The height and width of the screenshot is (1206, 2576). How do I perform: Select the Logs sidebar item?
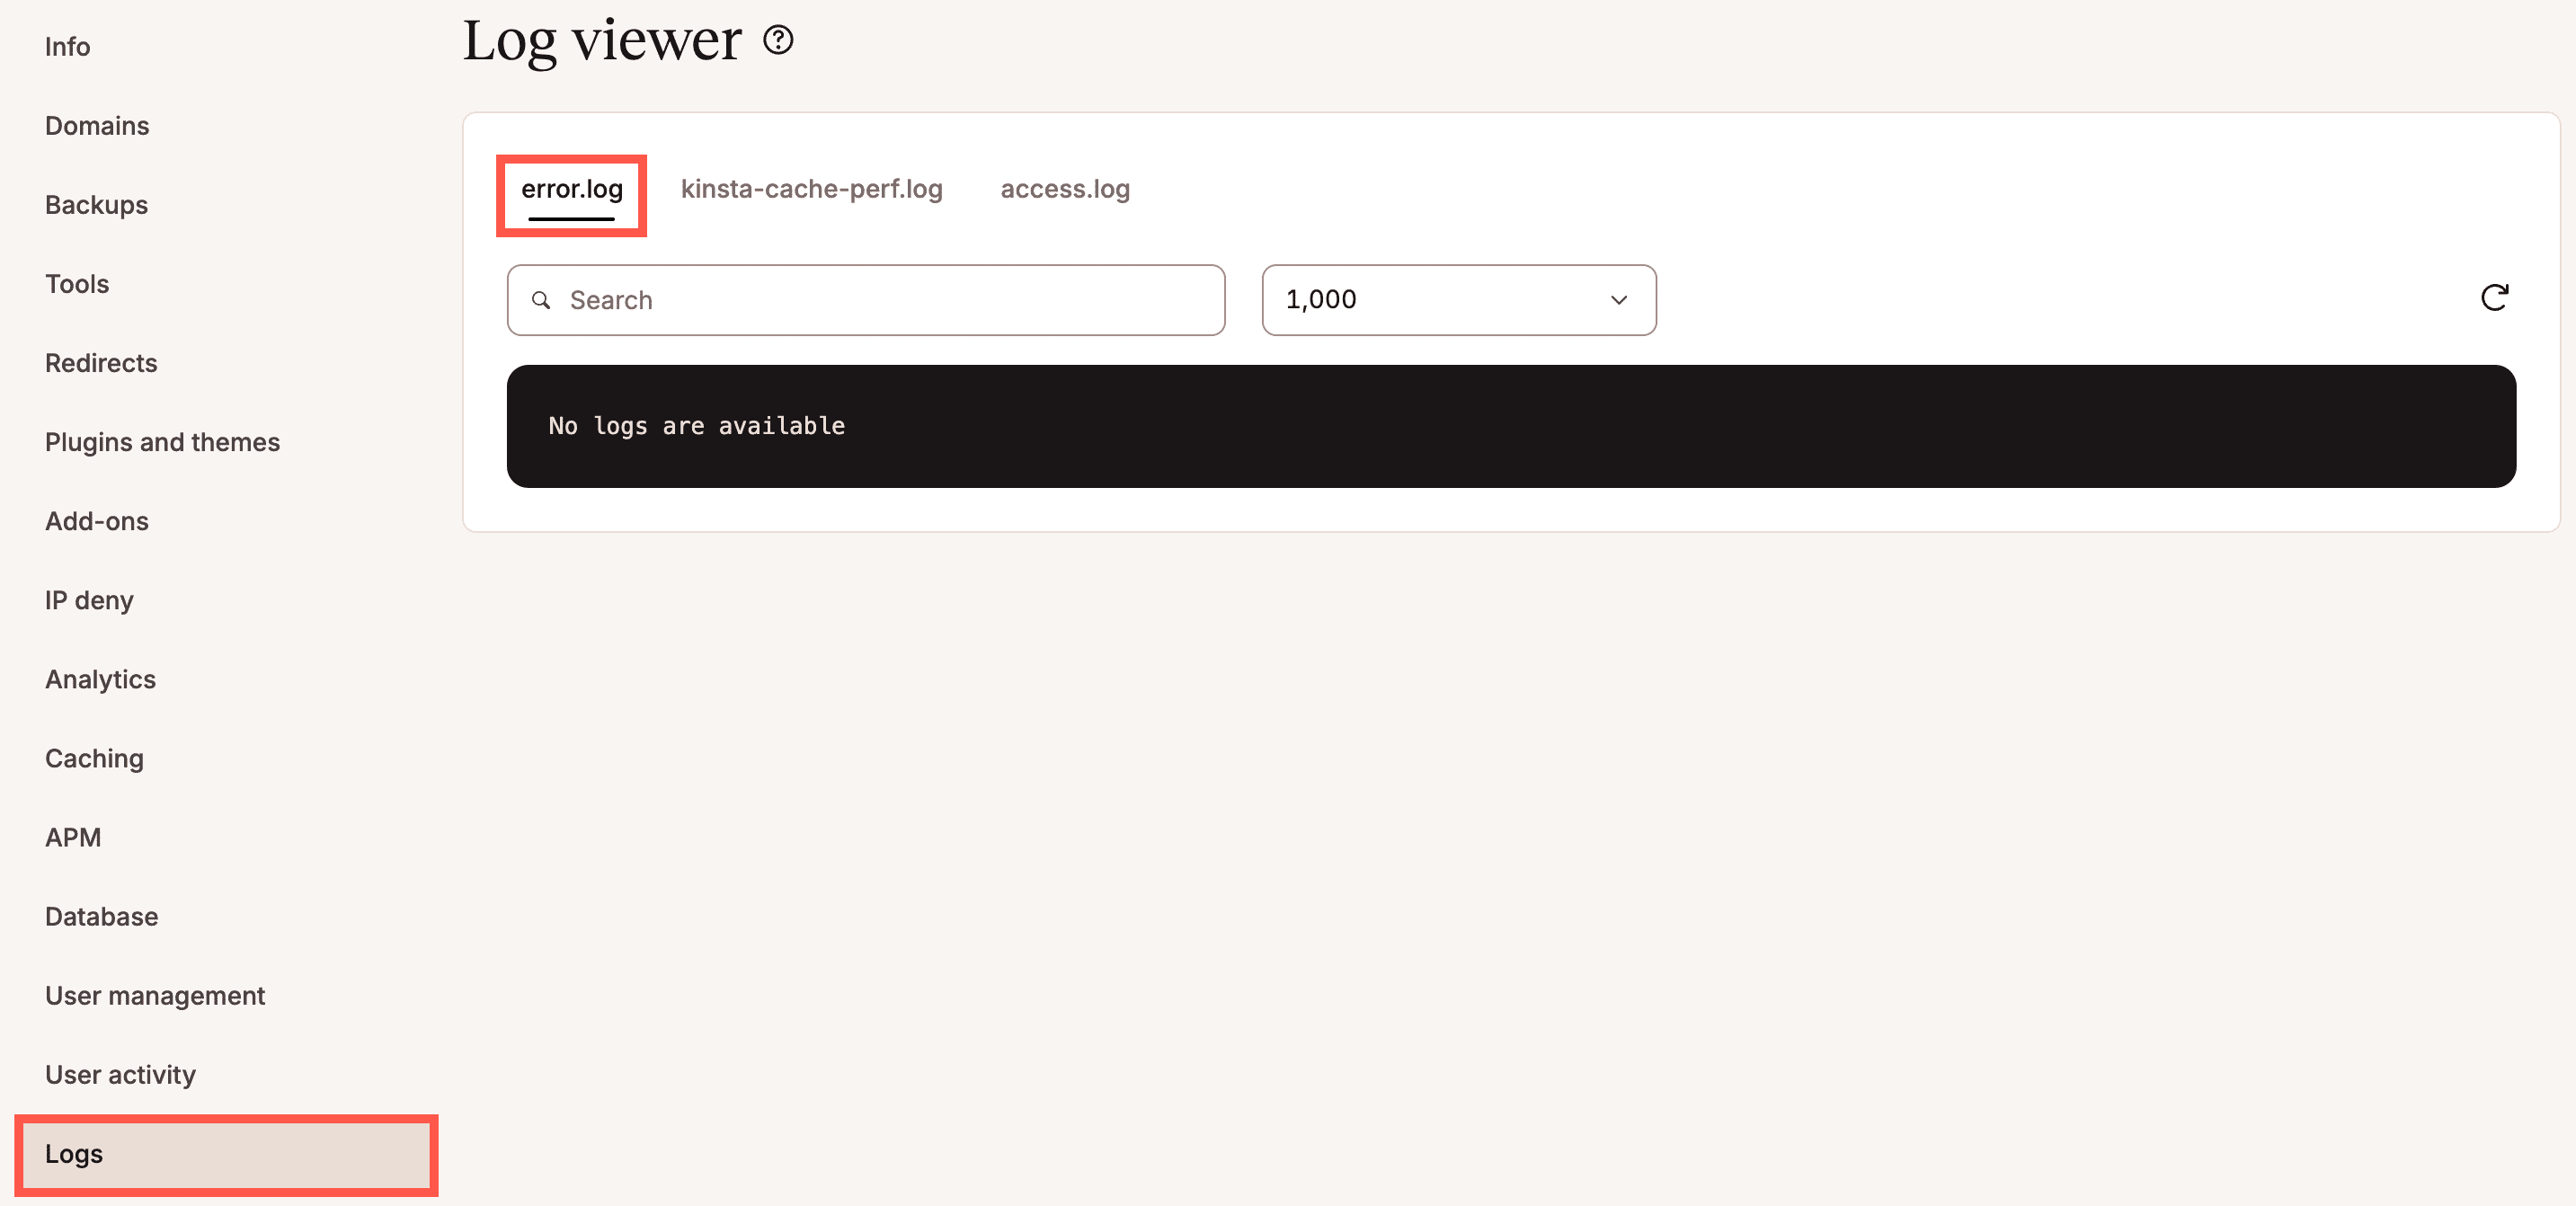click(73, 1154)
